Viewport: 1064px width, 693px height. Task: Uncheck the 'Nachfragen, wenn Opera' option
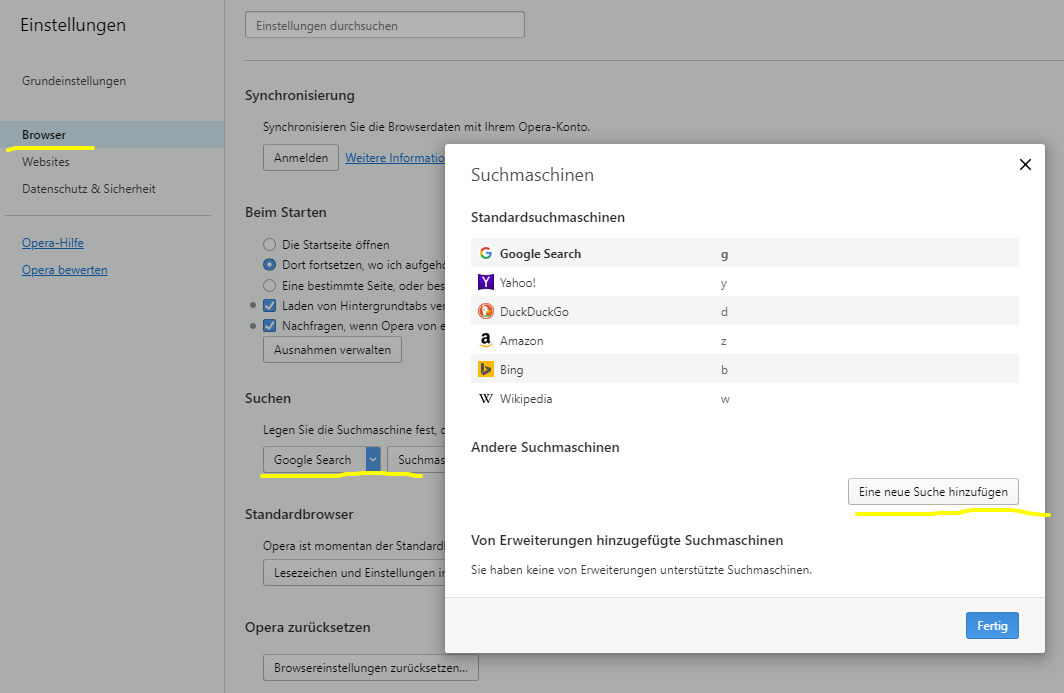[269, 325]
